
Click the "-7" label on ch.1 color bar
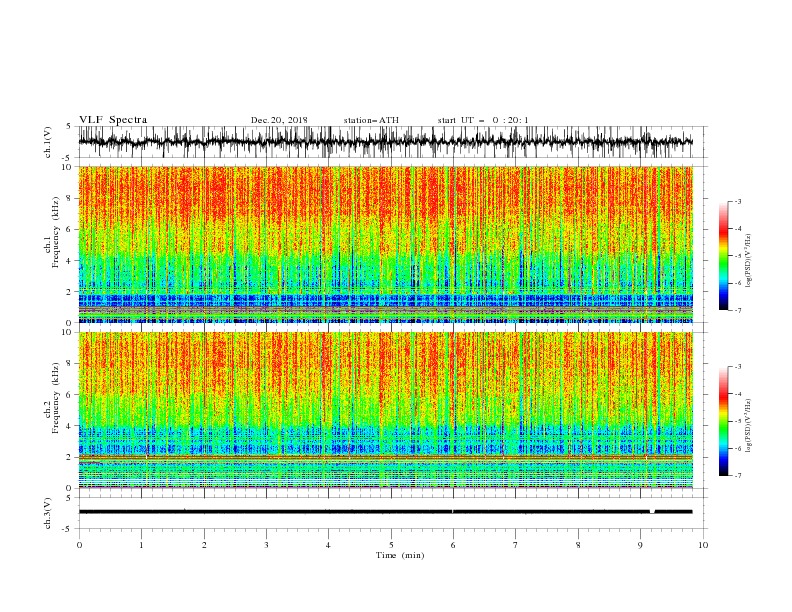737,310
